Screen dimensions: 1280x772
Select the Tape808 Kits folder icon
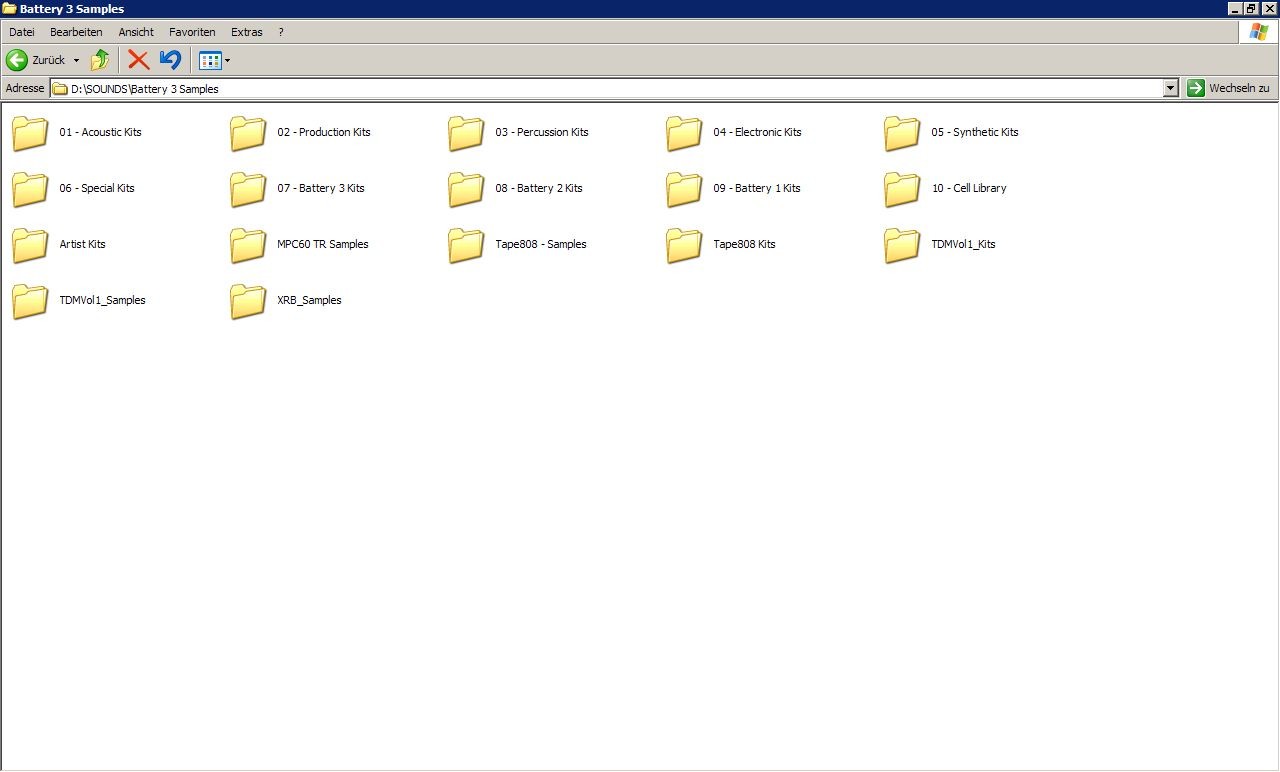[x=684, y=244]
